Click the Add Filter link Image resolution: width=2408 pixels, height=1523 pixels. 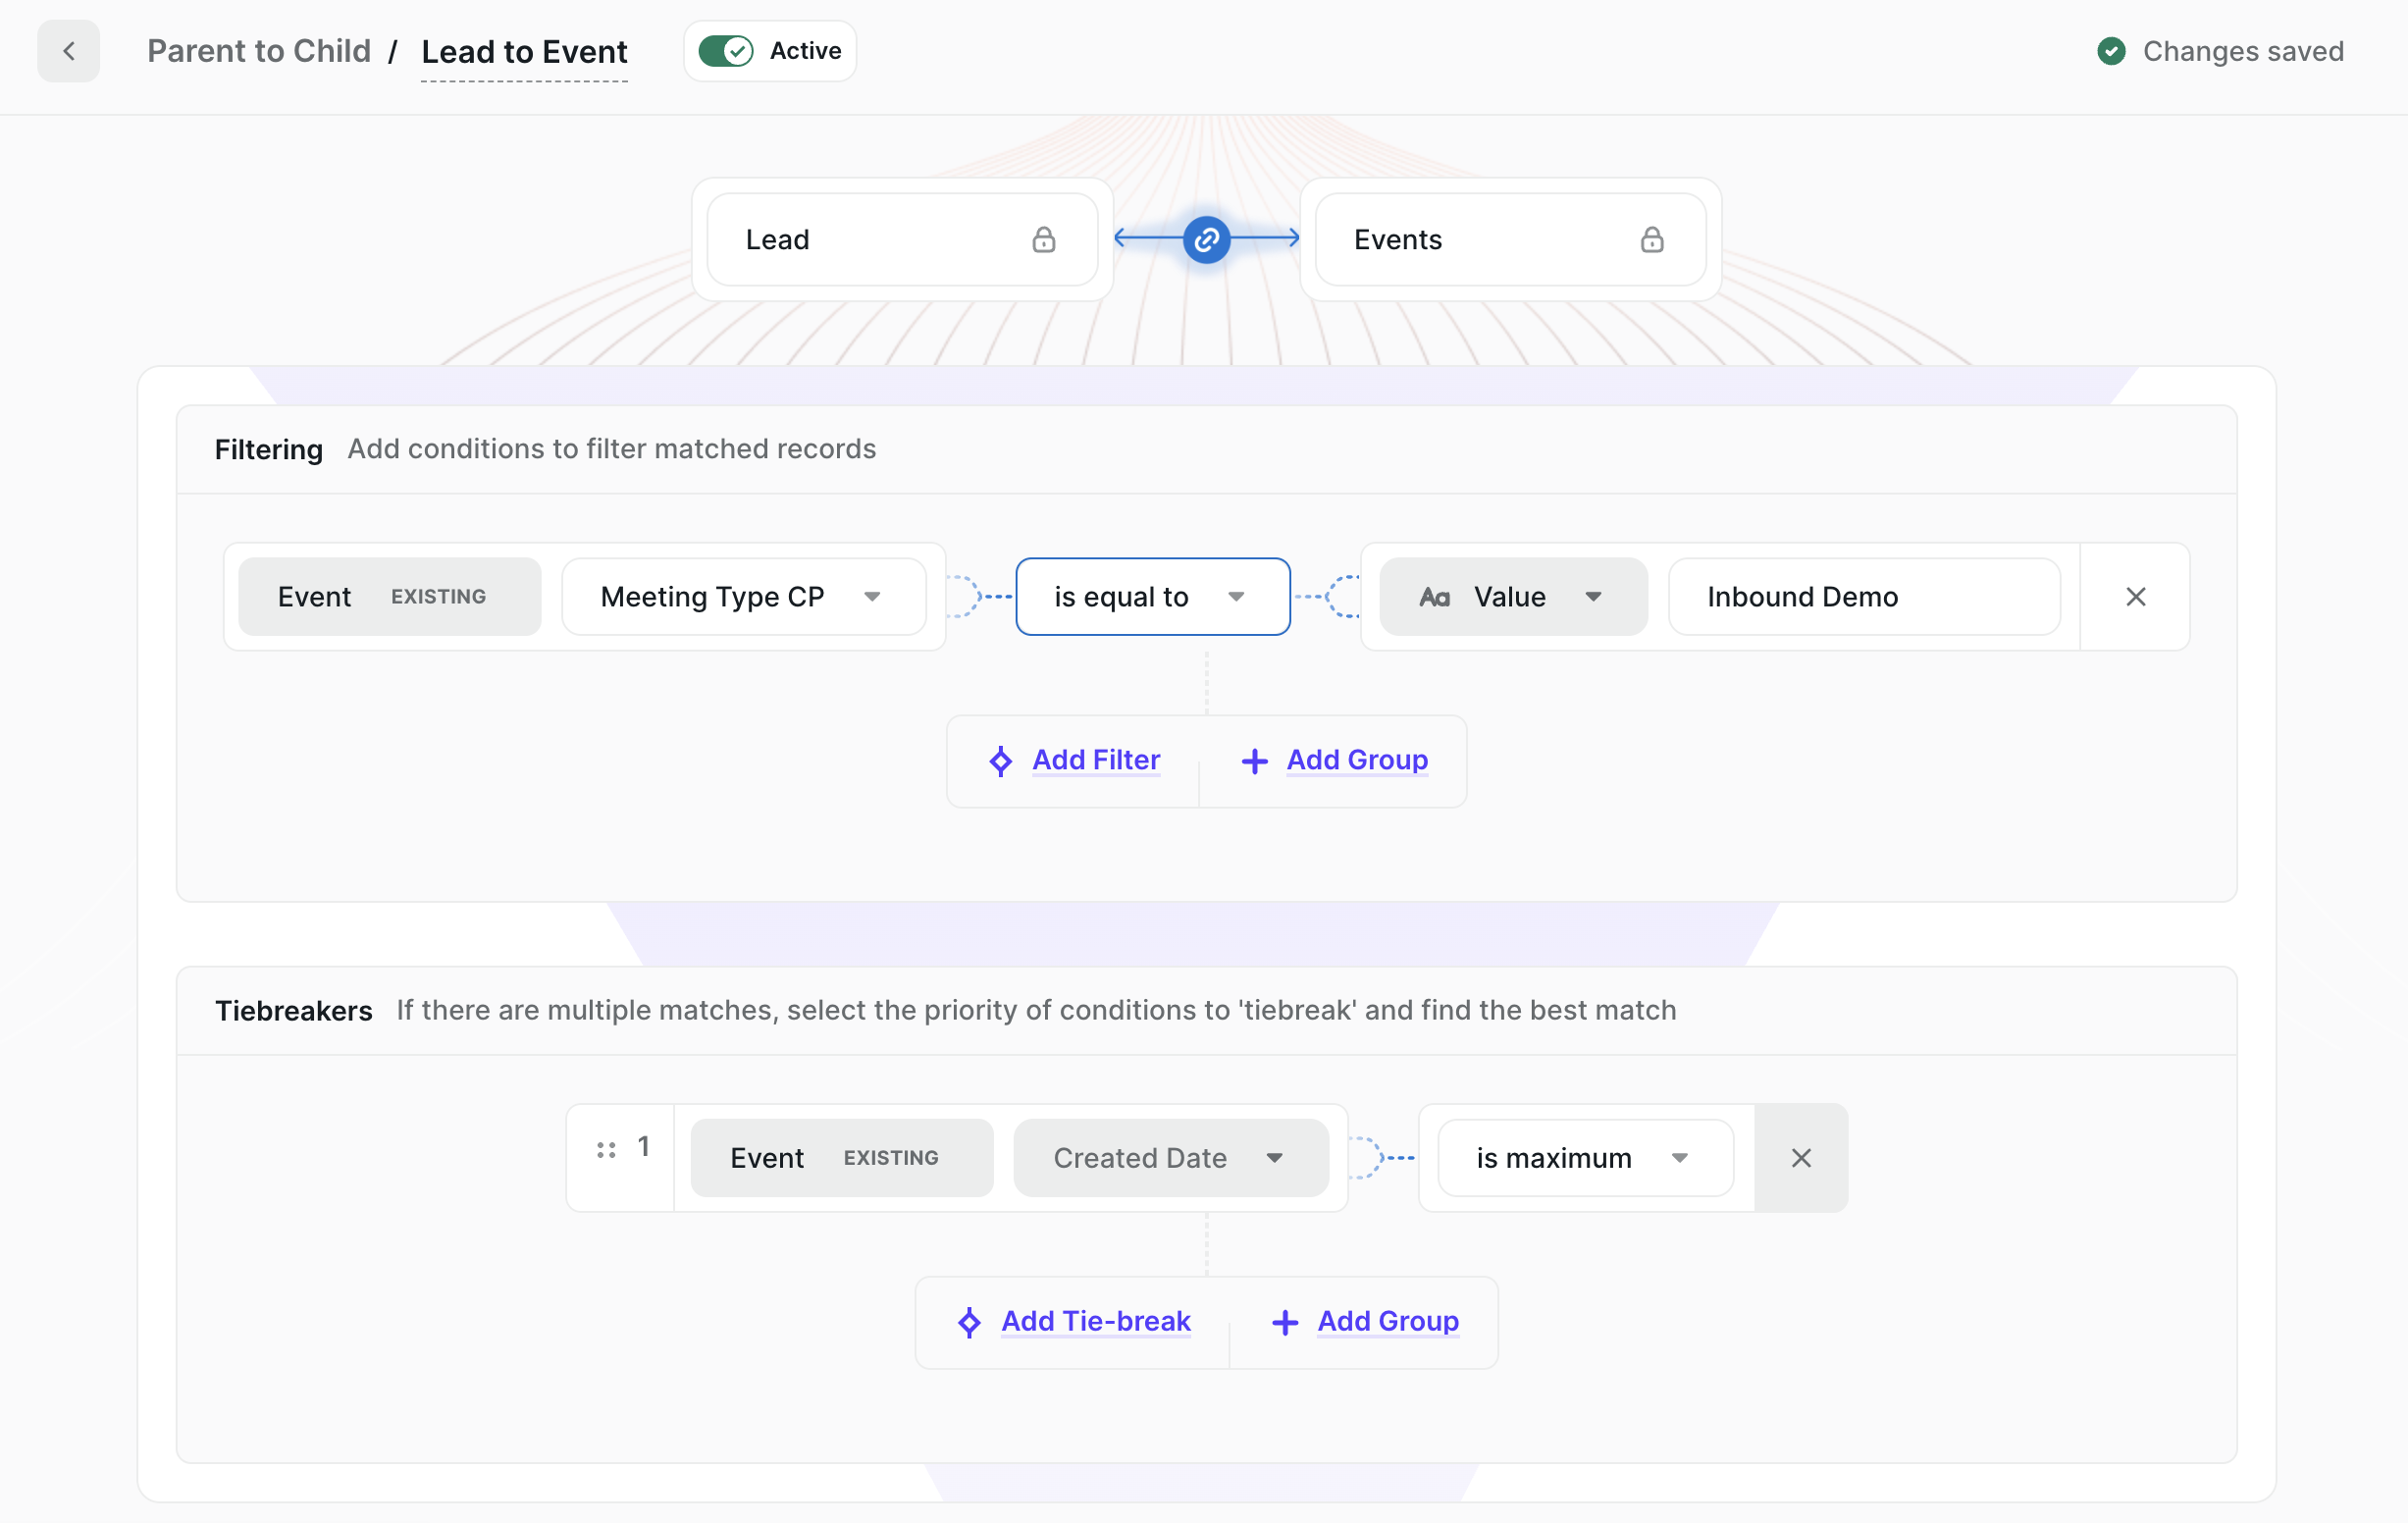pos(1096,760)
